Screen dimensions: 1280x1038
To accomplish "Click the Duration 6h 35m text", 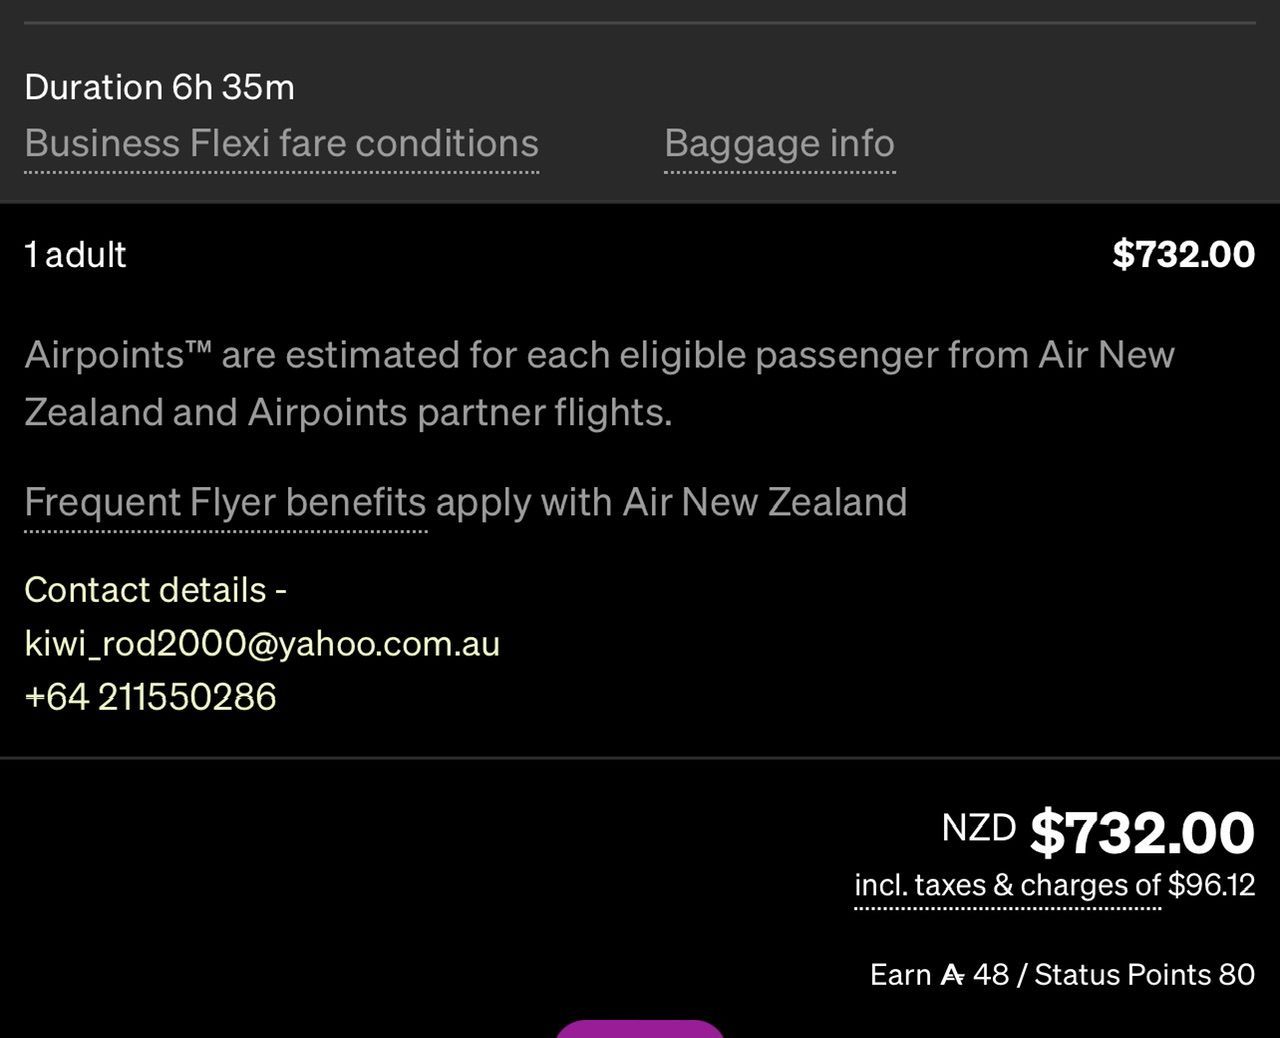I will pyautogui.click(x=159, y=88).
